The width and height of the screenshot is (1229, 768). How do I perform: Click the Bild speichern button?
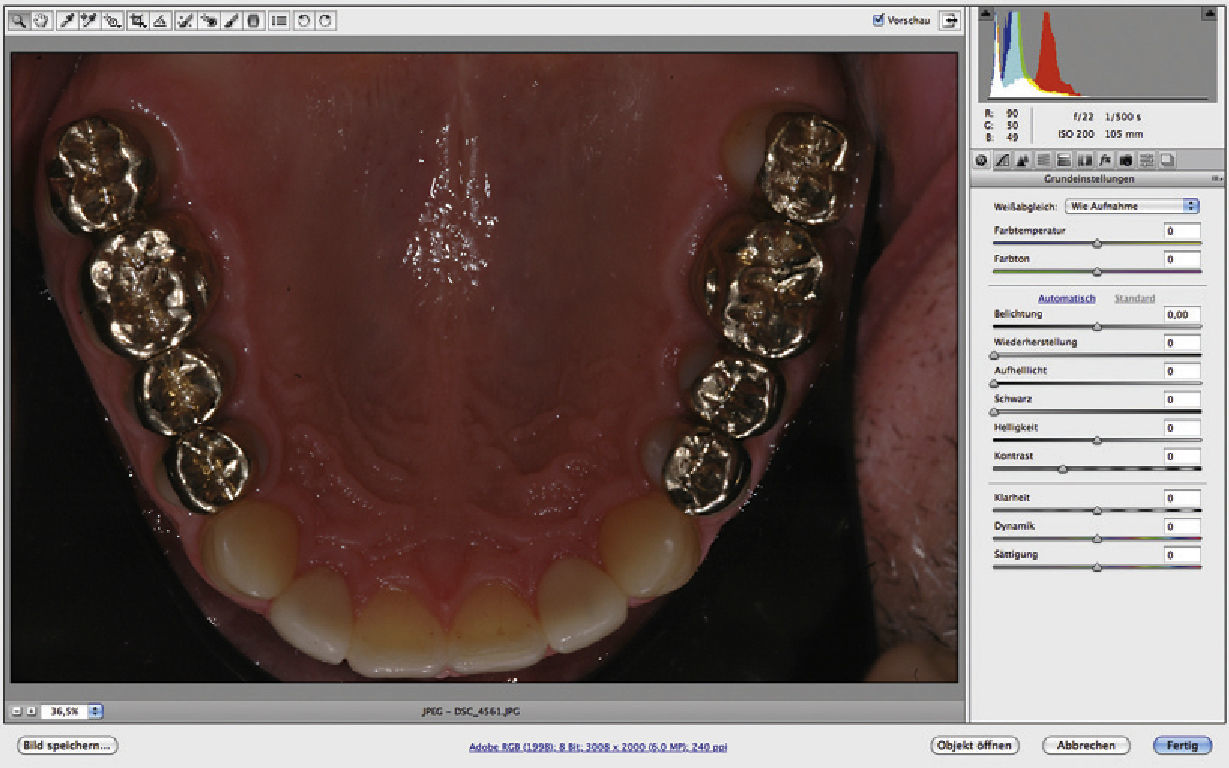coord(67,745)
